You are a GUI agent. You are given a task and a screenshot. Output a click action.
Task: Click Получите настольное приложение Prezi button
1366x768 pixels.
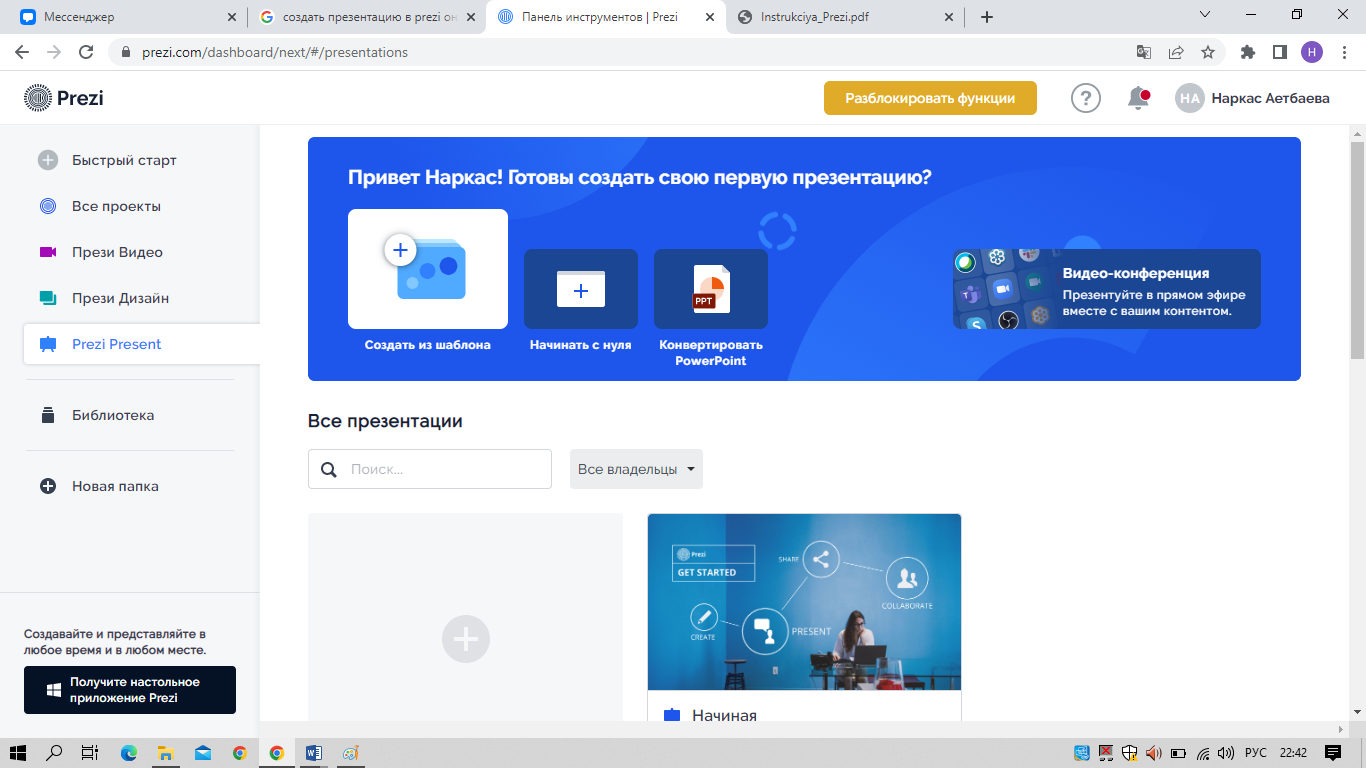click(x=130, y=690)
